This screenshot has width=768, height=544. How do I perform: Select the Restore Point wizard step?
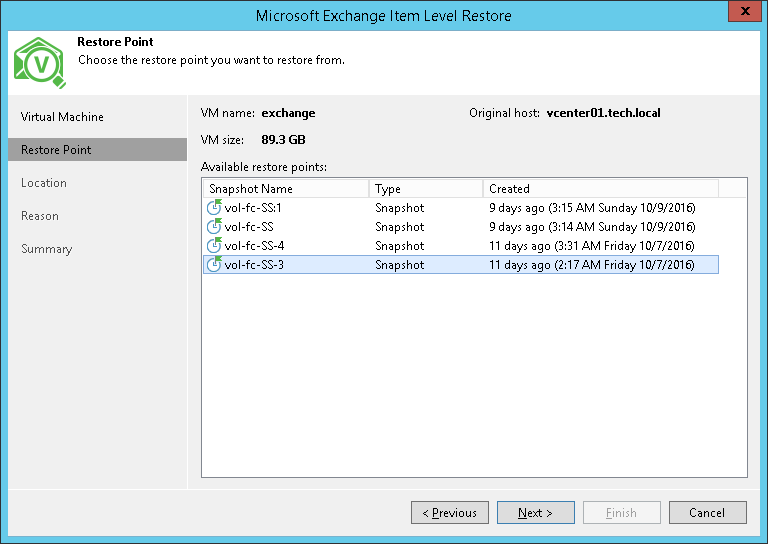coord(56,150)
